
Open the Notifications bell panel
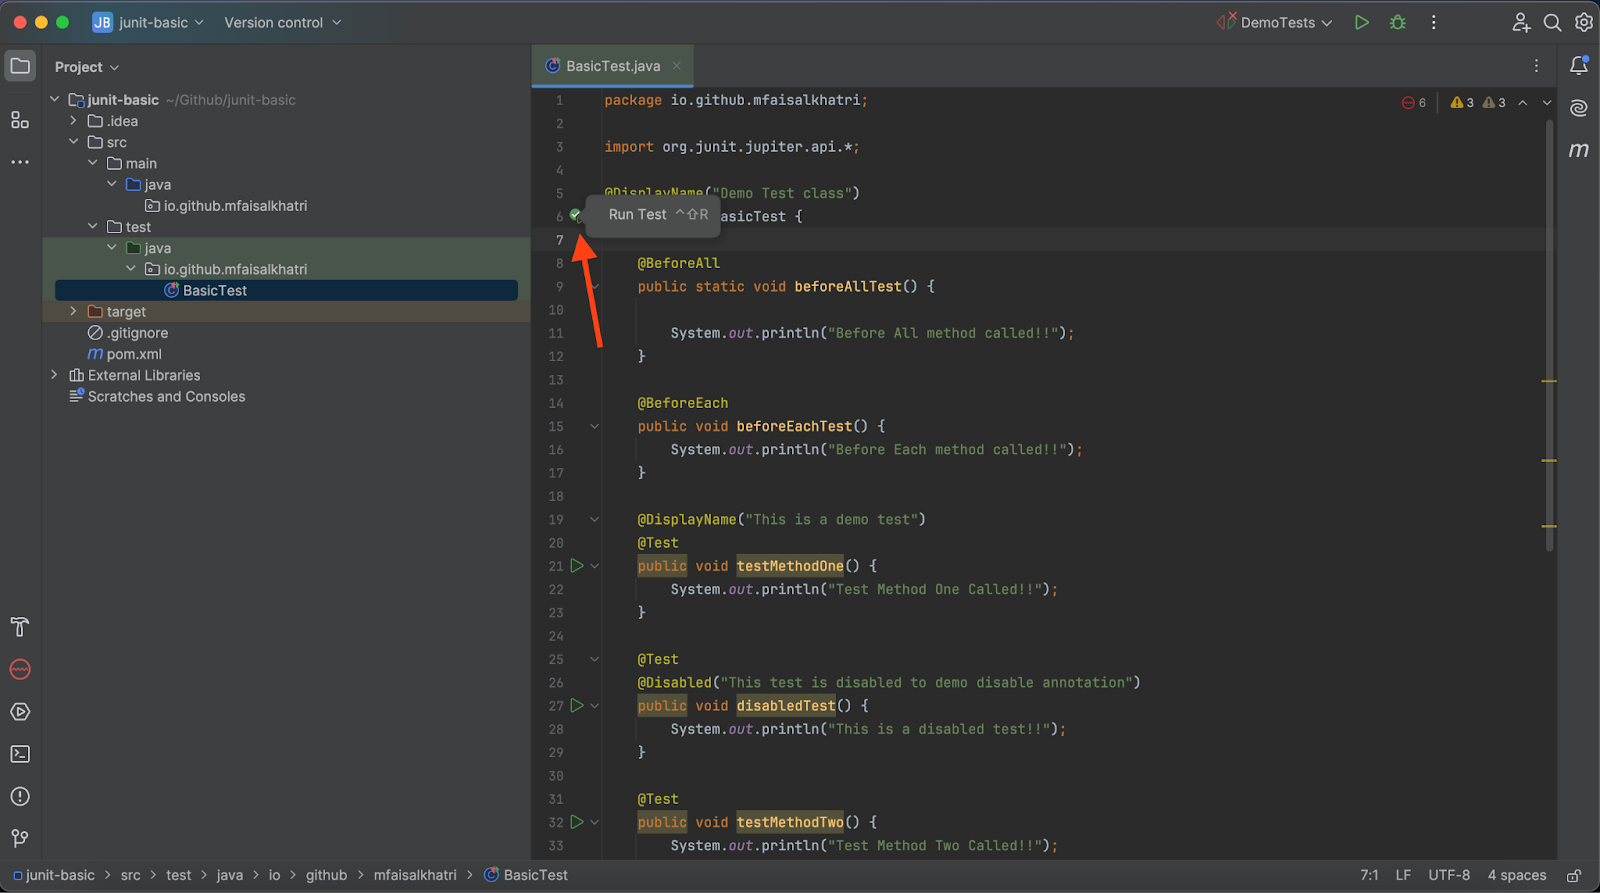pyautogui.click(x=1579, y=66)
